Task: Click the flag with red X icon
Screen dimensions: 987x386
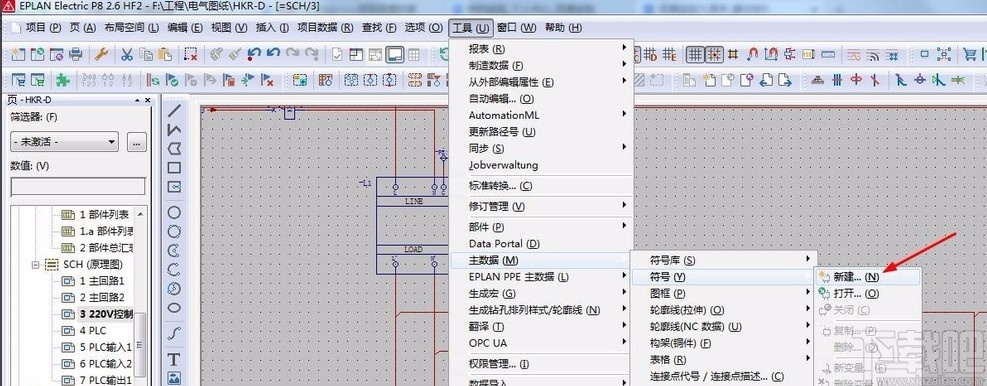Action: tap(268, 80)
